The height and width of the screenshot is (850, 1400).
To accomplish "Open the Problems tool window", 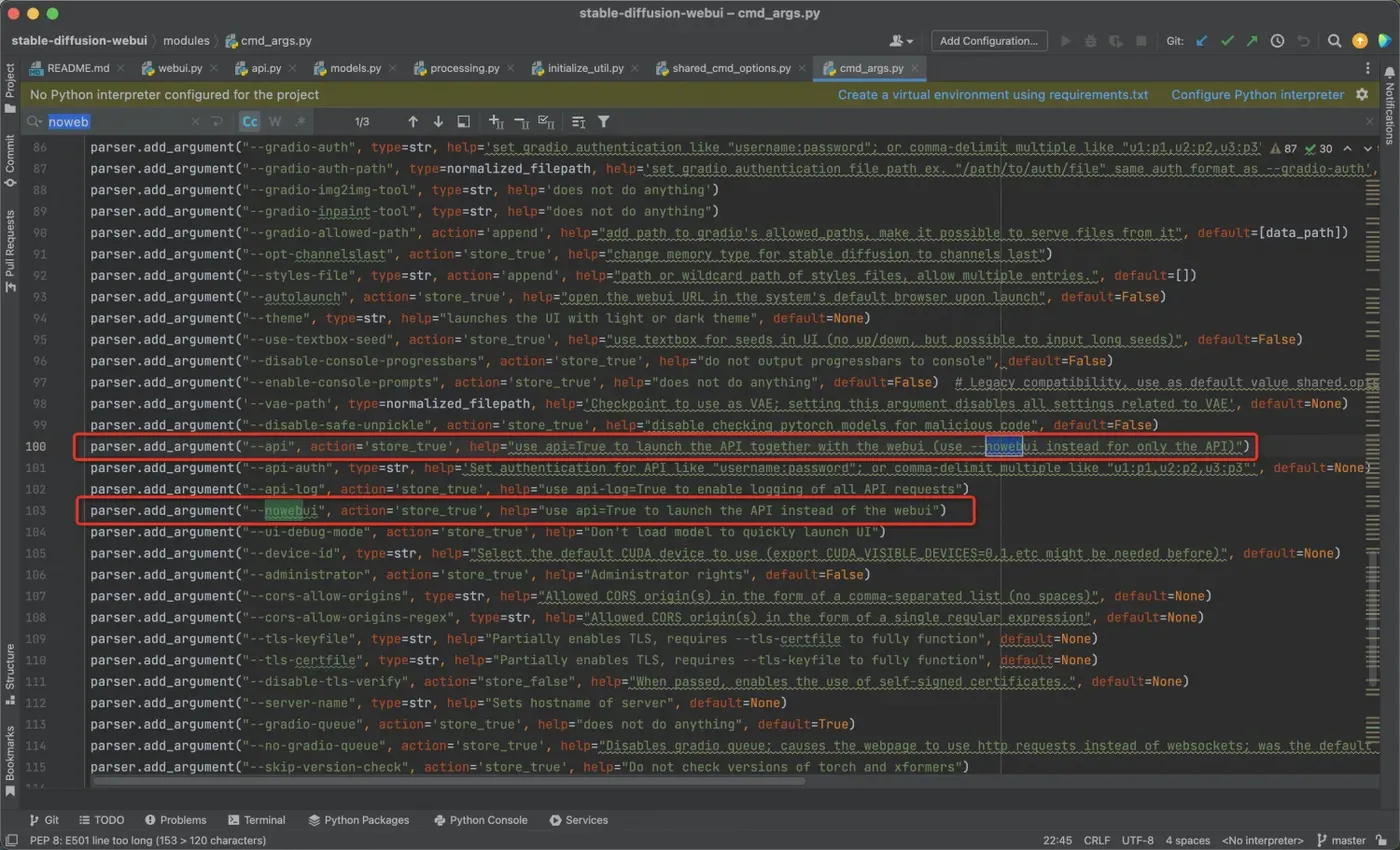I will (x=175, y=820).
